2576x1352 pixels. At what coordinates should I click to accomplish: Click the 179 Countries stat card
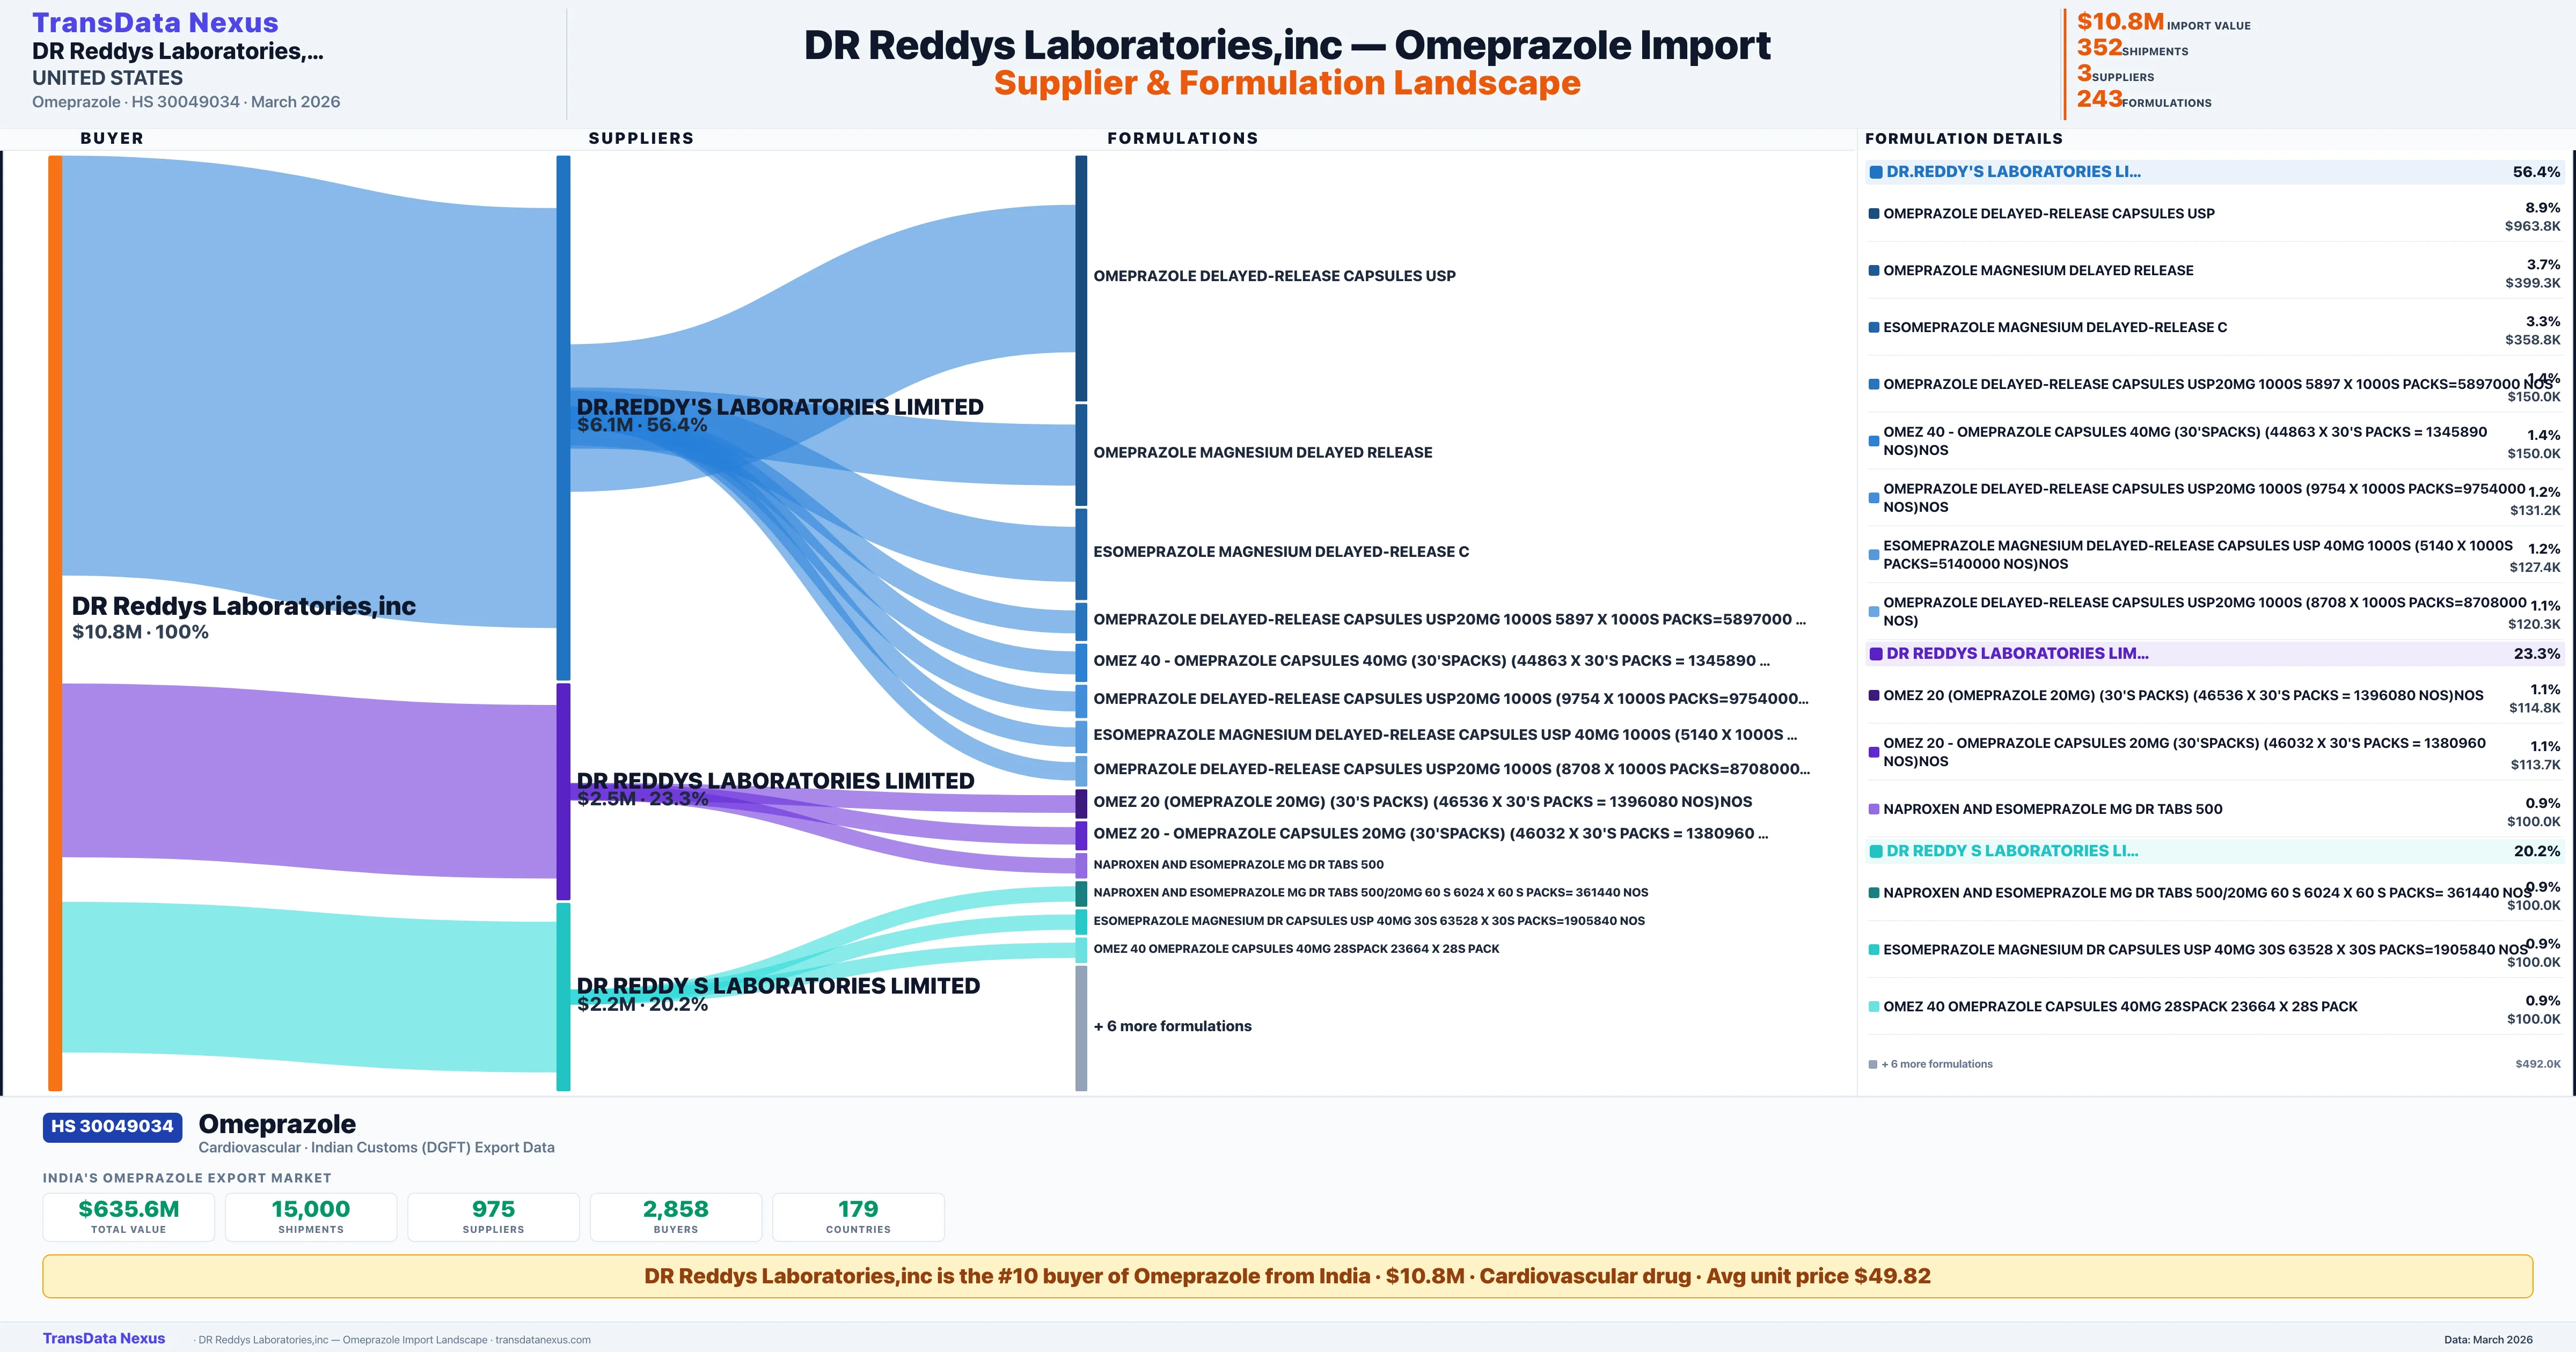pyautogui.click(x=858, y=1216)
